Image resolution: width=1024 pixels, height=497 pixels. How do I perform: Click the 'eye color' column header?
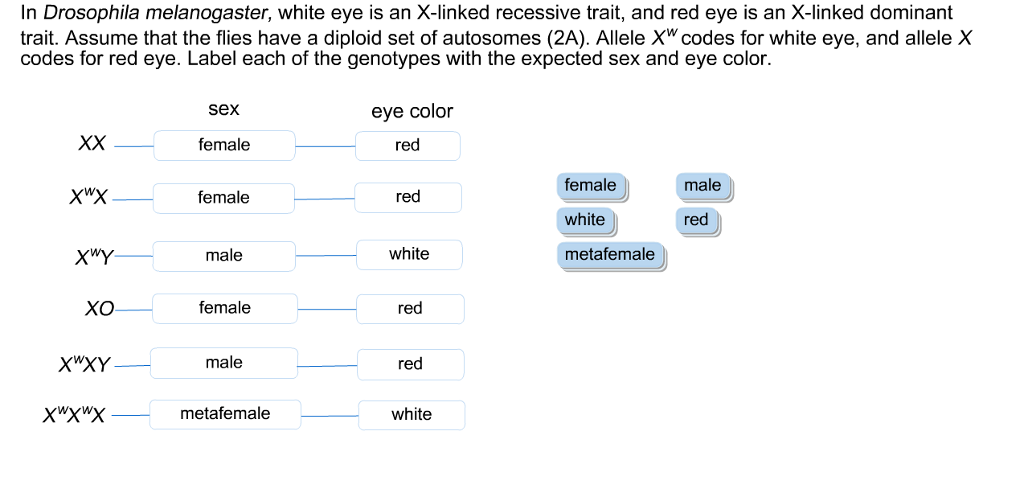tap(412, 112)
